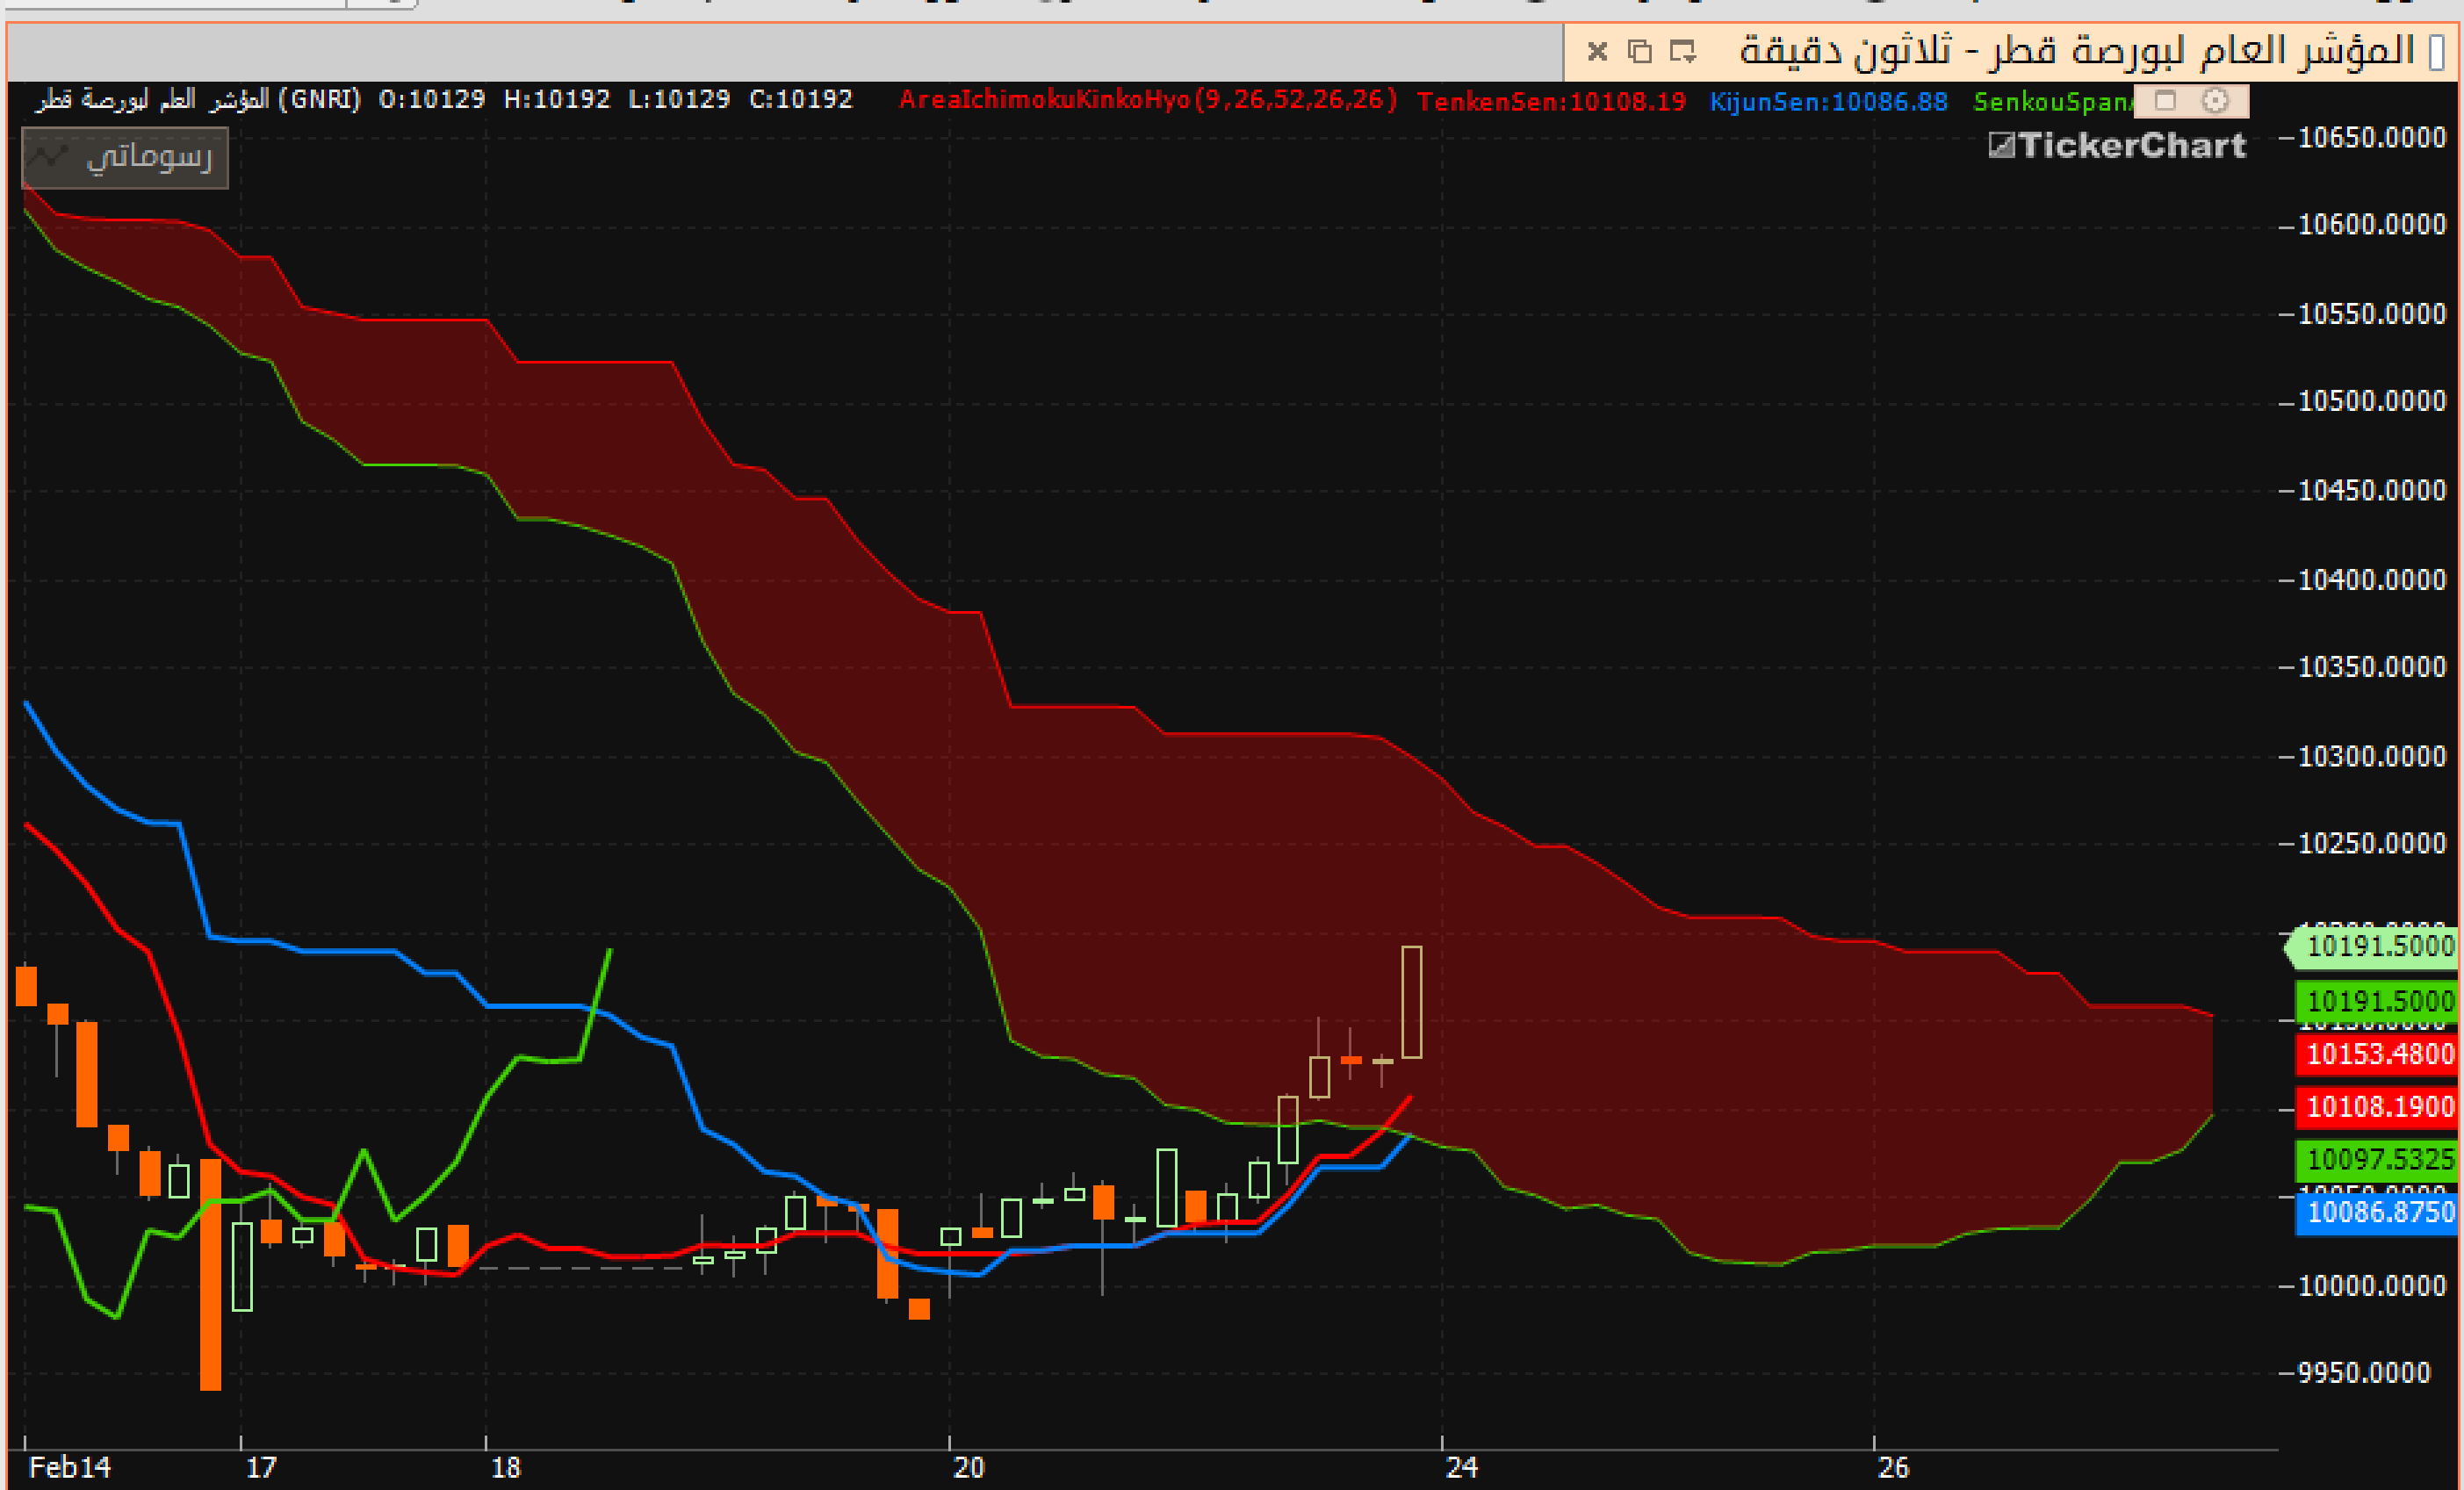Click the indicator panel window icon beside the gear
2464x1490 pixels.
pos(2165,100)
